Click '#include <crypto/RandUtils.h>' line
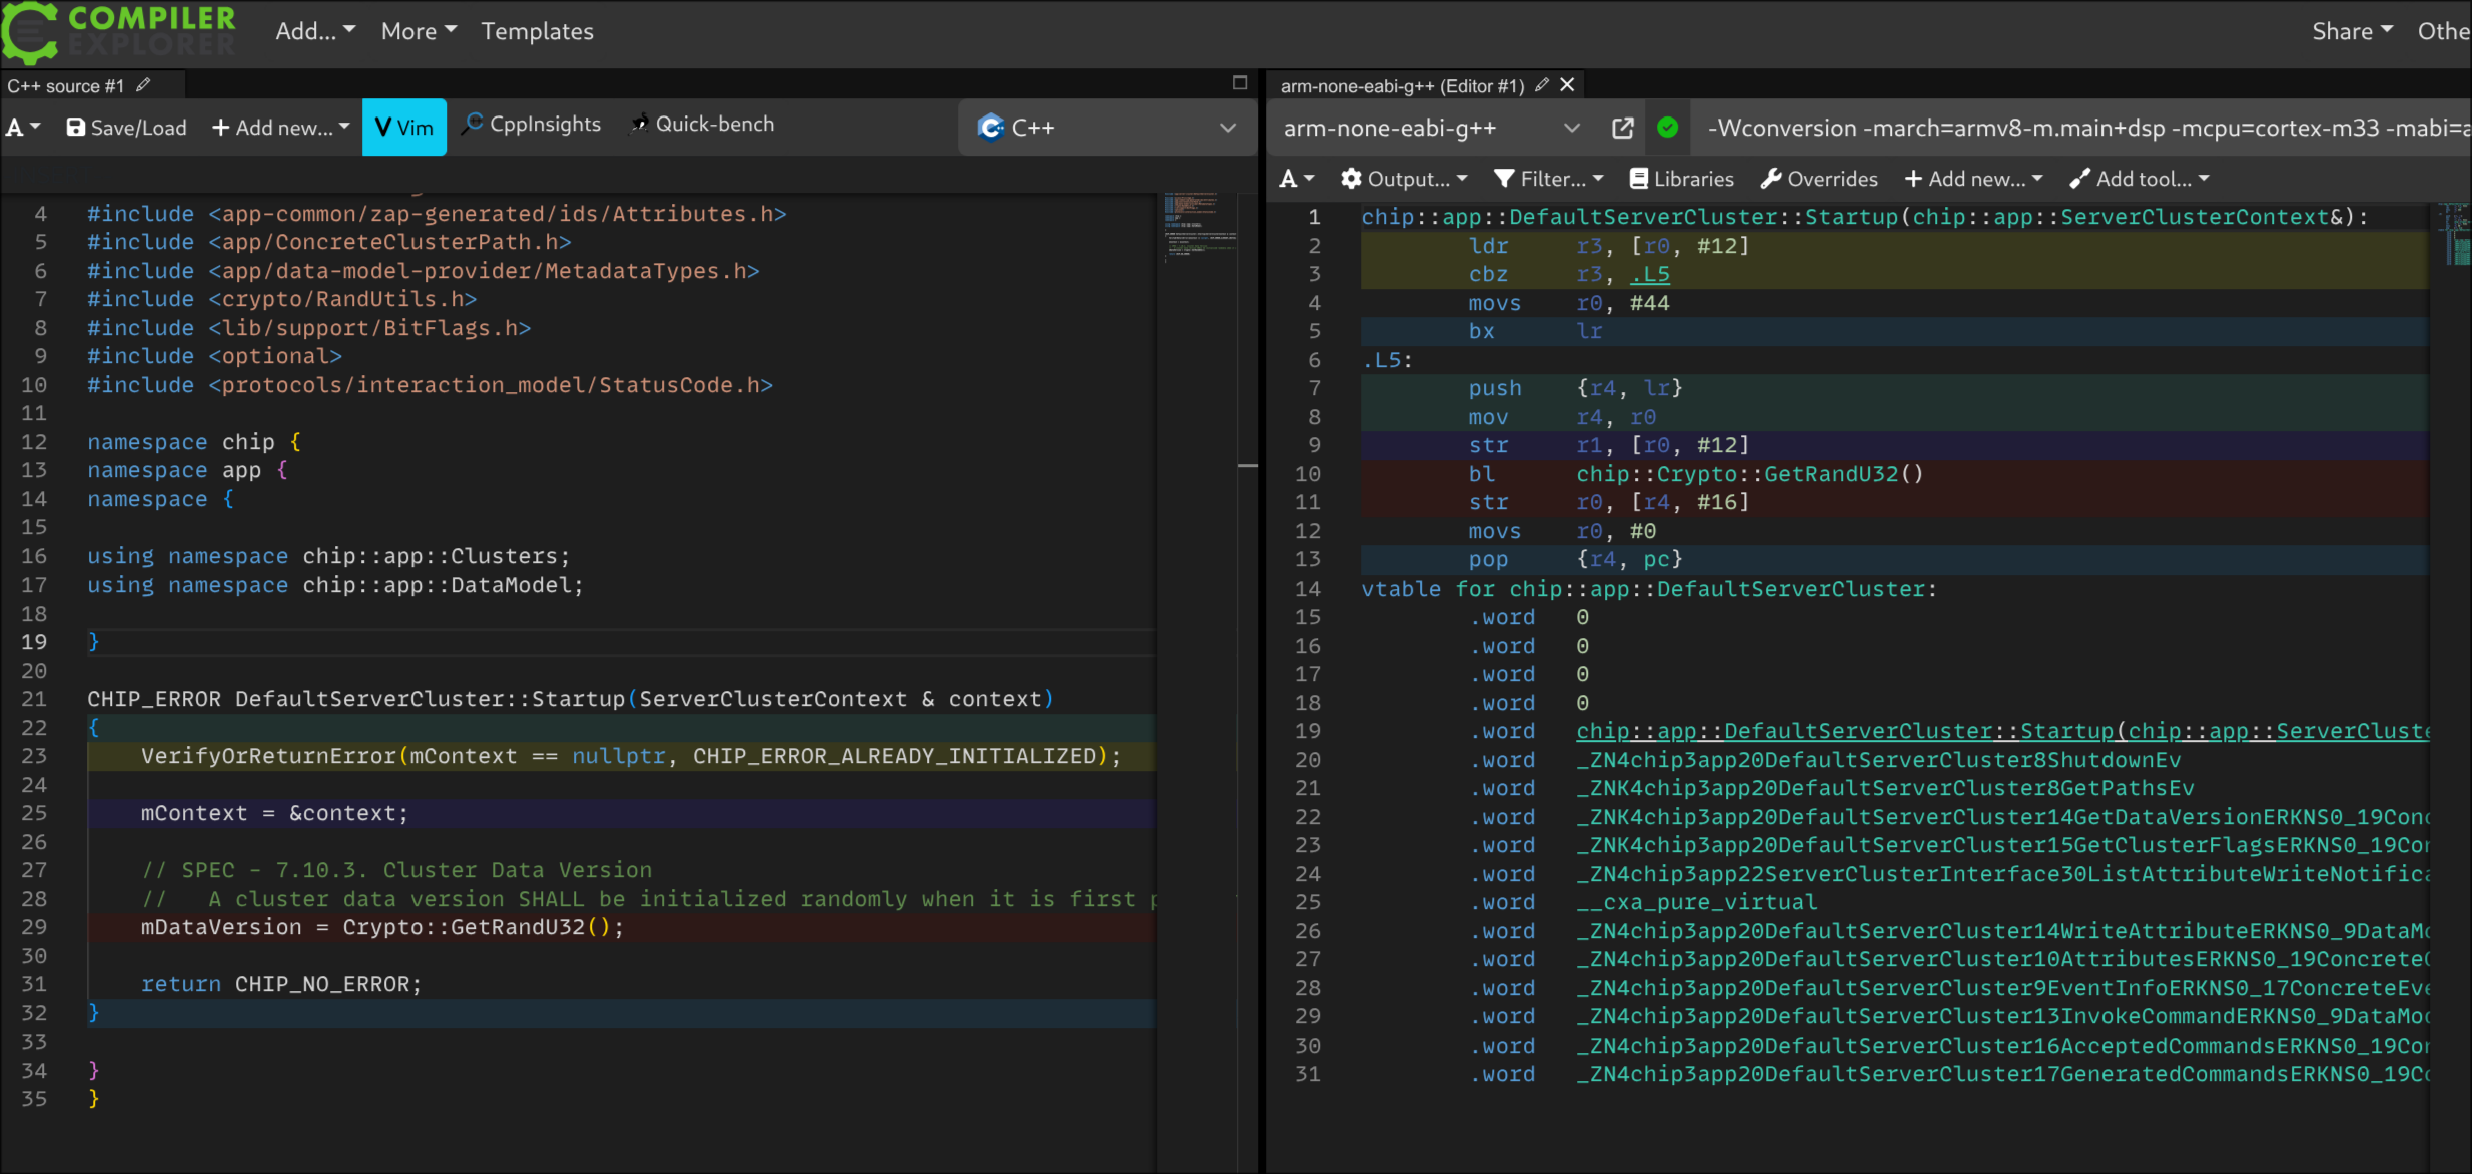This screenshot has width=2472, height=1174. click(x=282, y=299)
